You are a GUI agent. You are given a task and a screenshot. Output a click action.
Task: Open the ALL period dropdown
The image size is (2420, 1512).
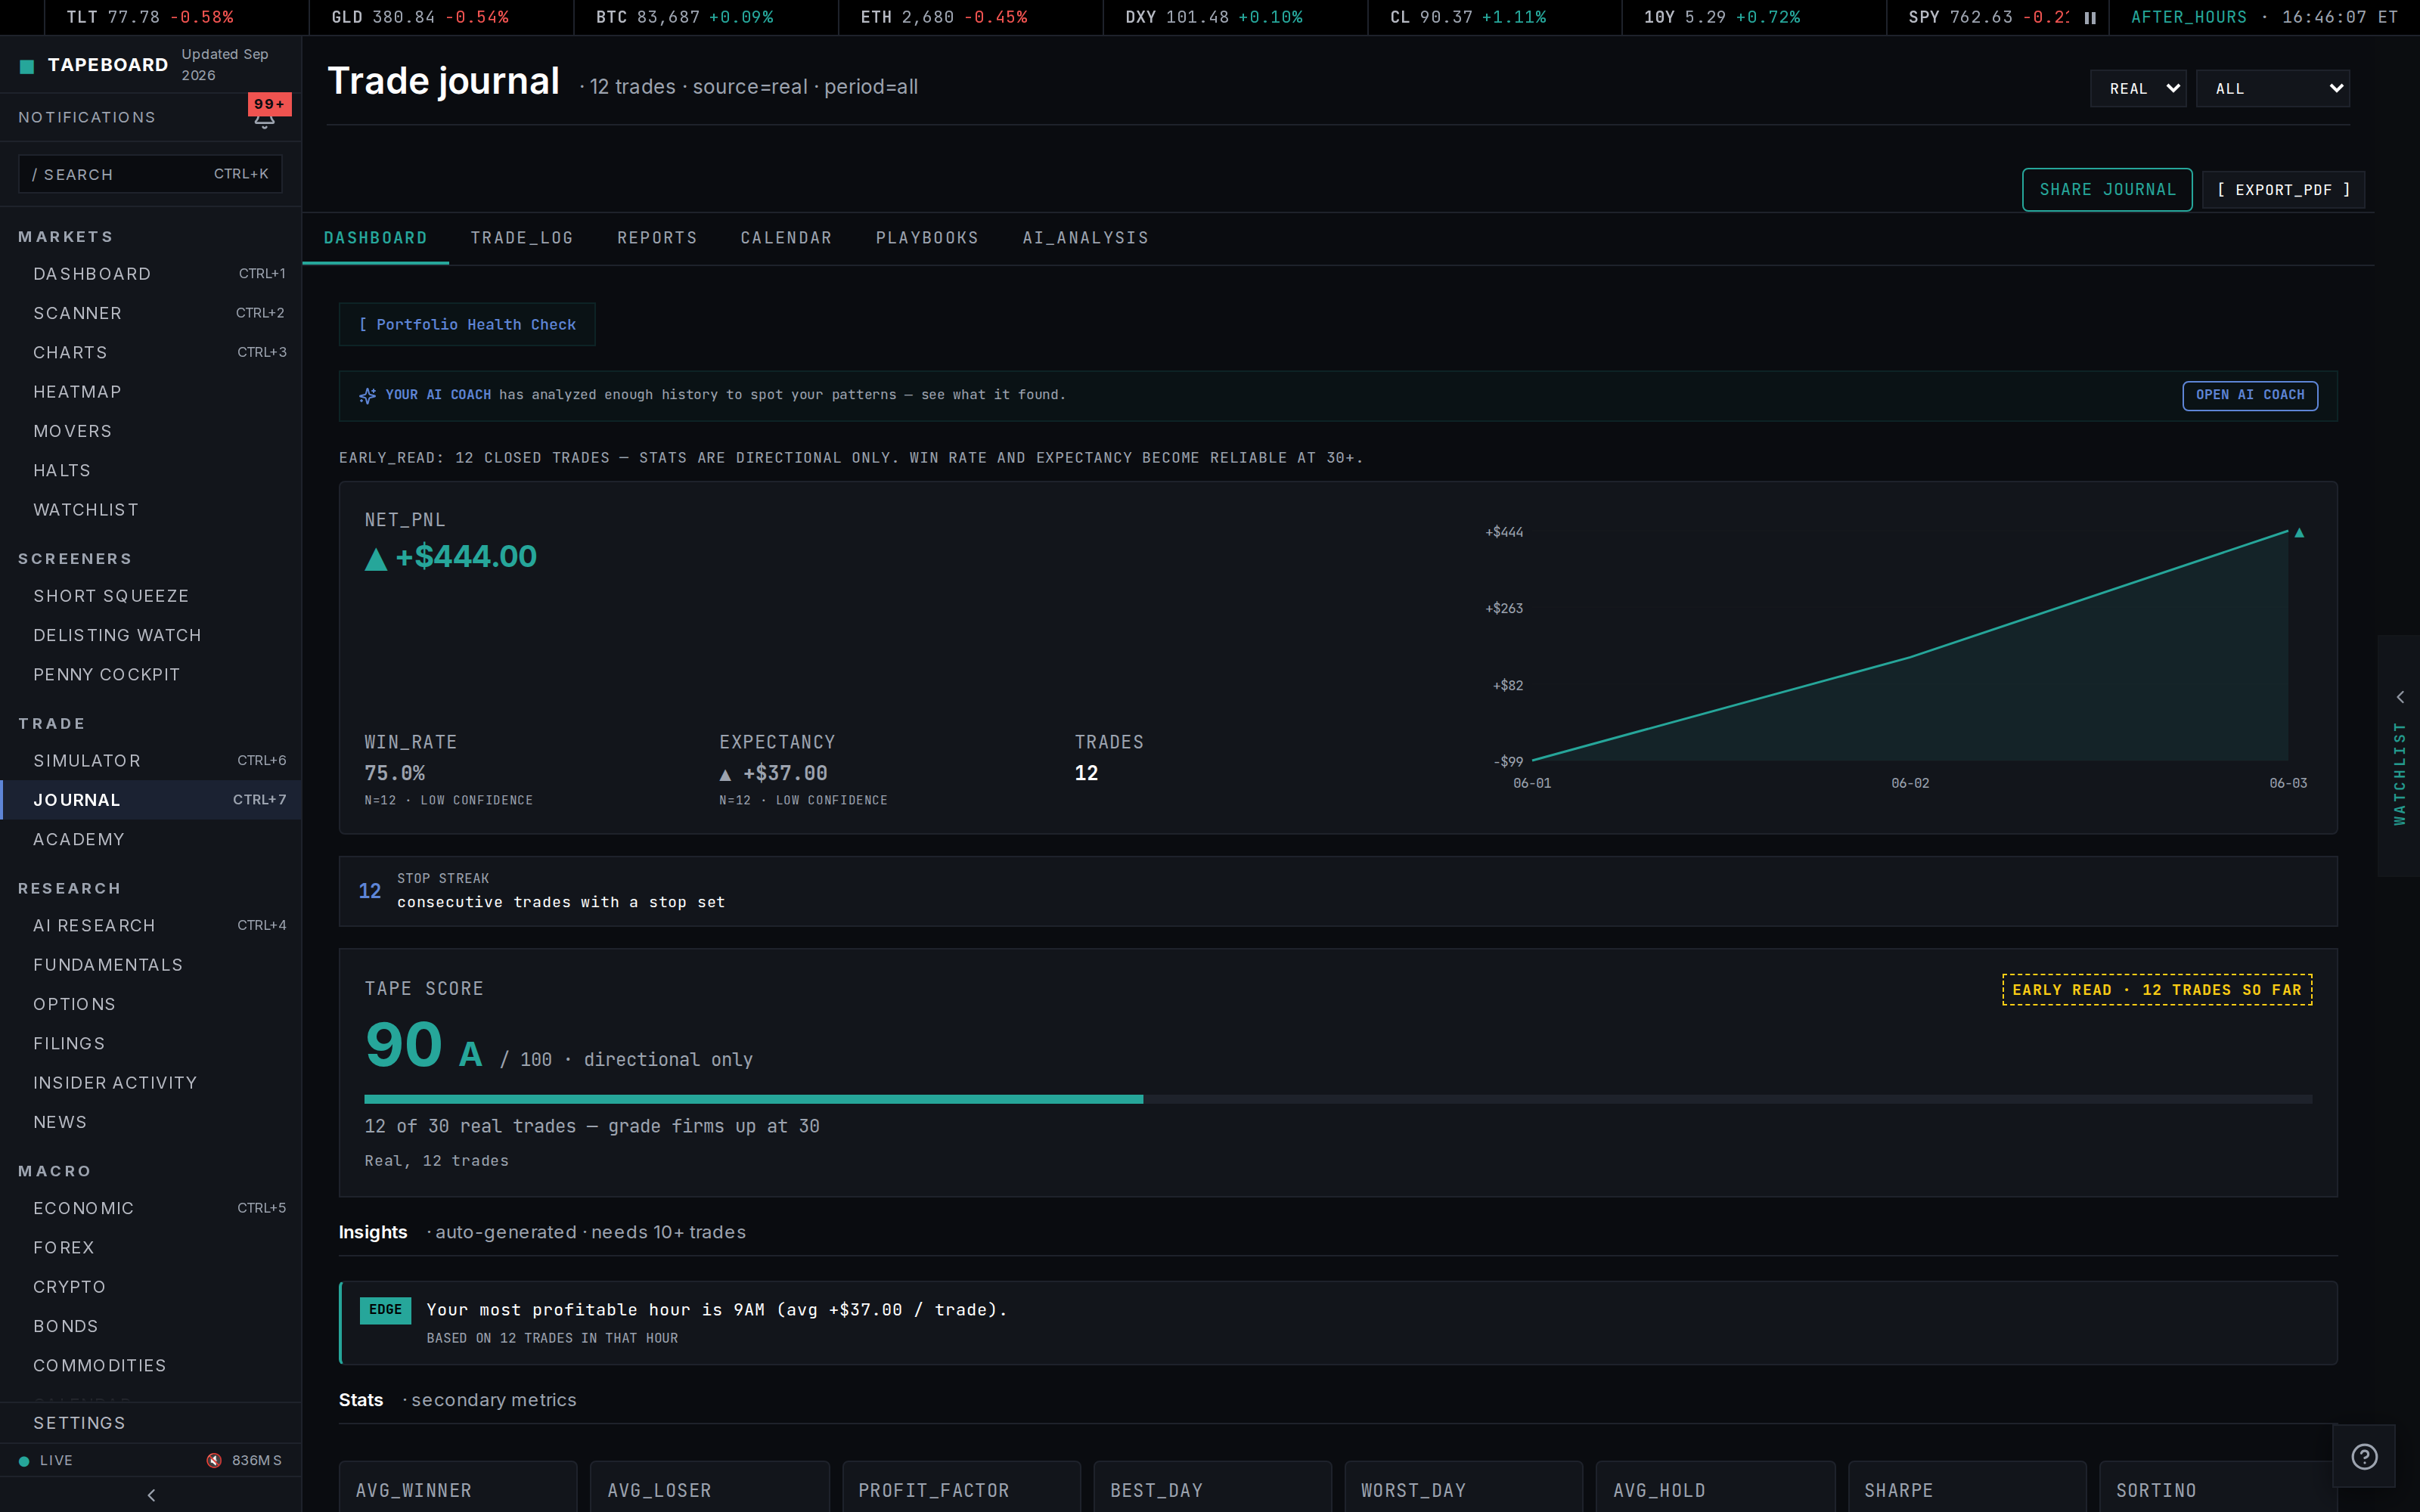(x=2272, y=89)
